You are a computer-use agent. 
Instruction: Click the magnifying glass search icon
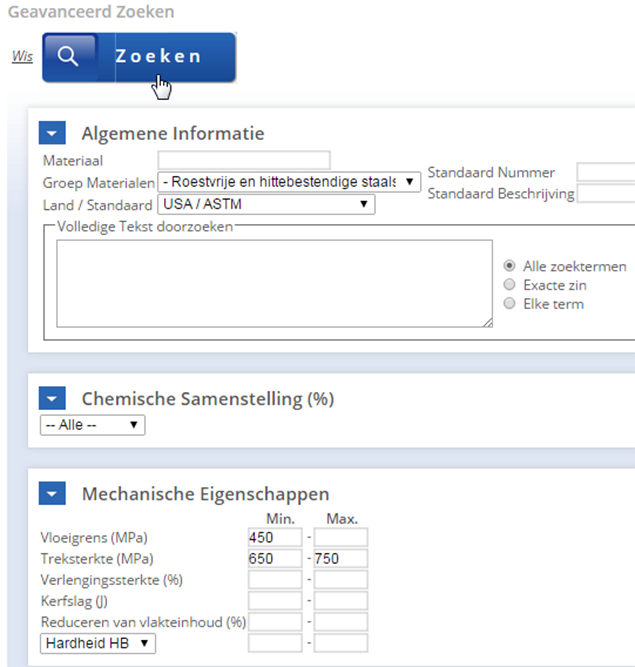point(68,56)
